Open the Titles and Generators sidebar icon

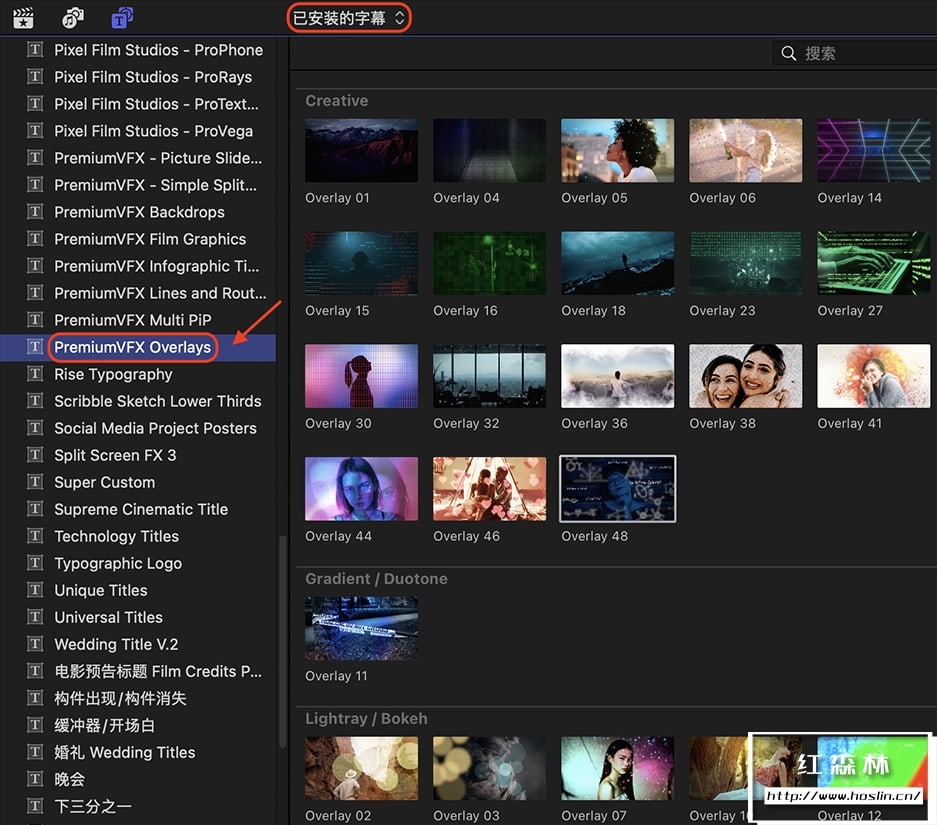click(123, 18)
